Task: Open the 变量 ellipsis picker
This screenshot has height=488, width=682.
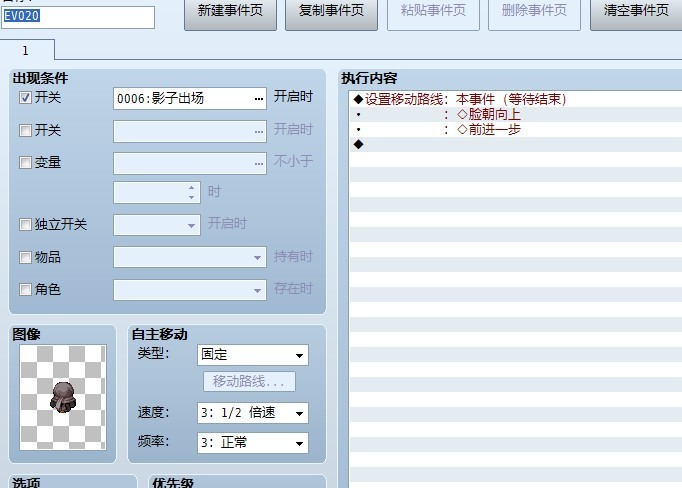Action: (259, 164)
